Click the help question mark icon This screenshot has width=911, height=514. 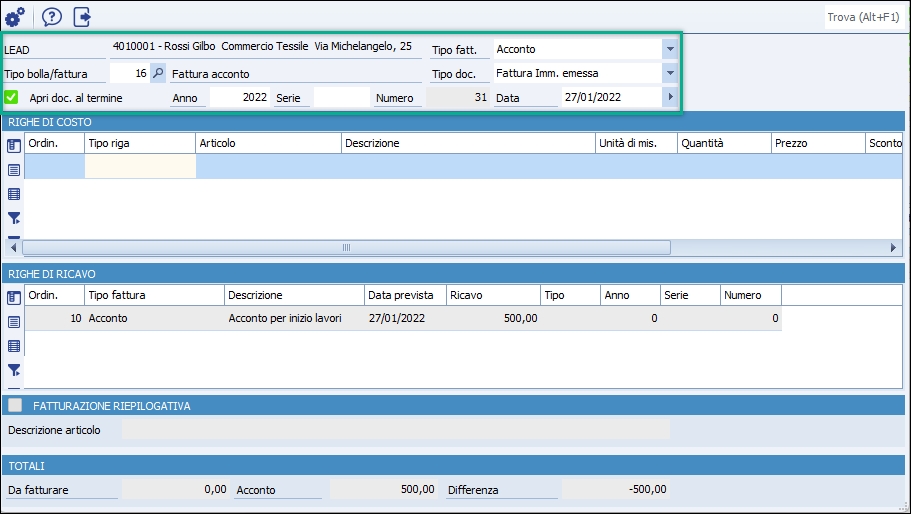[x=51, y=17]
